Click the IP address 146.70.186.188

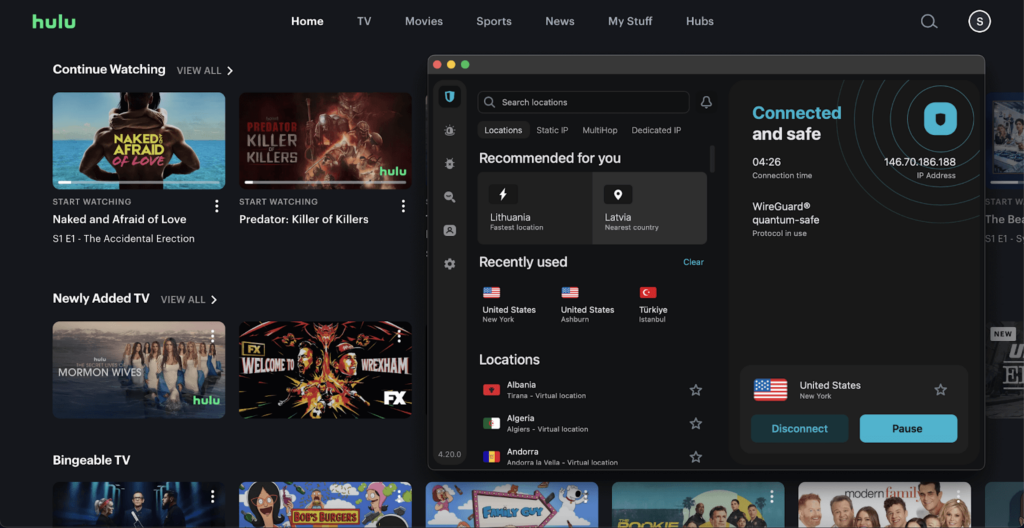click(920, 162)
